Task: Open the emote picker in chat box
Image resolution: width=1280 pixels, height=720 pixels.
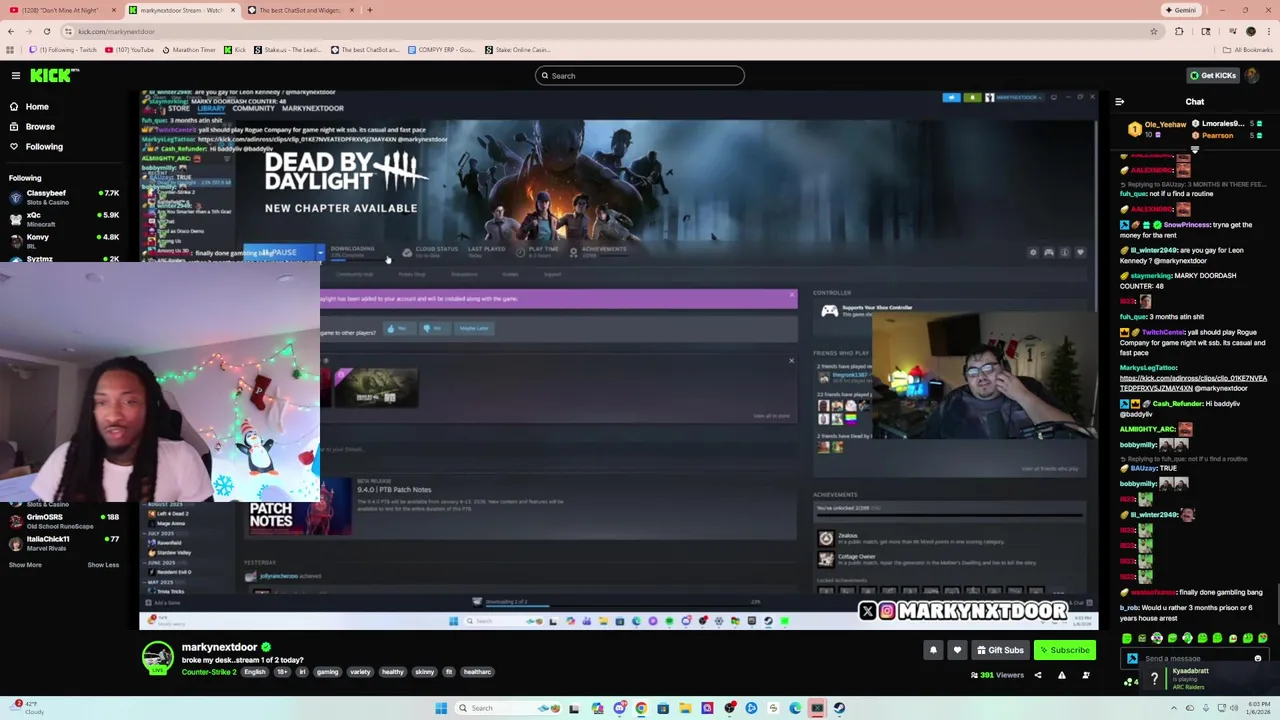Action: click(x=1258, y=659)
